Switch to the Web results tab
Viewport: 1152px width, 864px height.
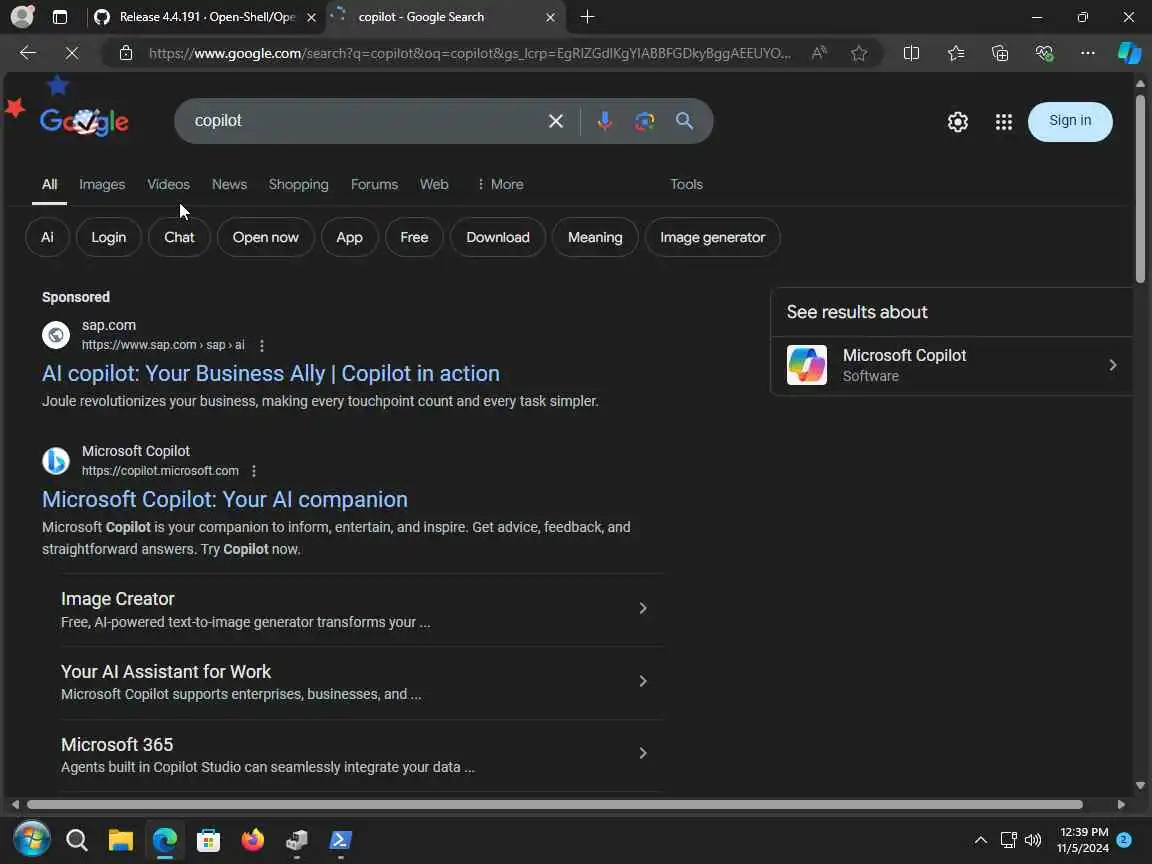[x=434, y=184]
